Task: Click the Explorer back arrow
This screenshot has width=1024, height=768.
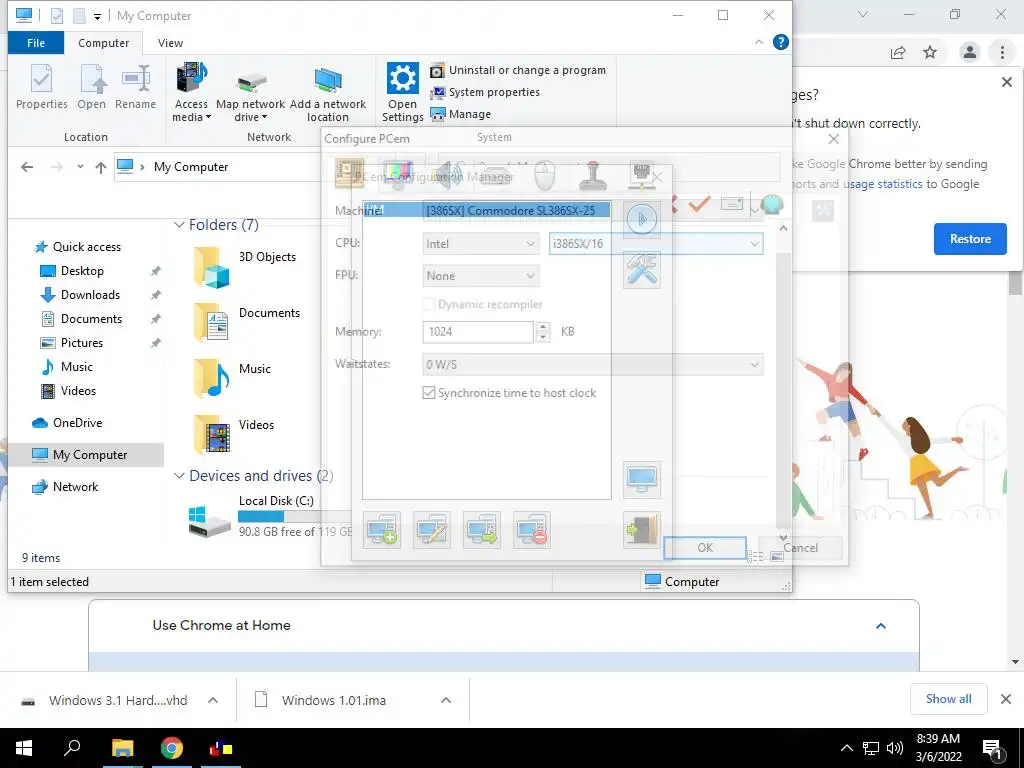Action: pos(27,167)
